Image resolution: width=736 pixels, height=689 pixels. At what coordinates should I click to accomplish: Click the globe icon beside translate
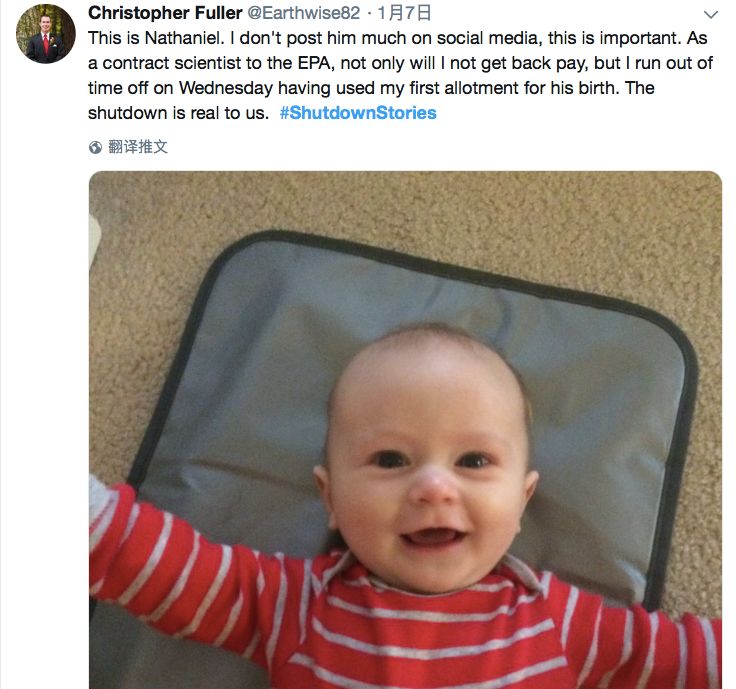point(95,147)
